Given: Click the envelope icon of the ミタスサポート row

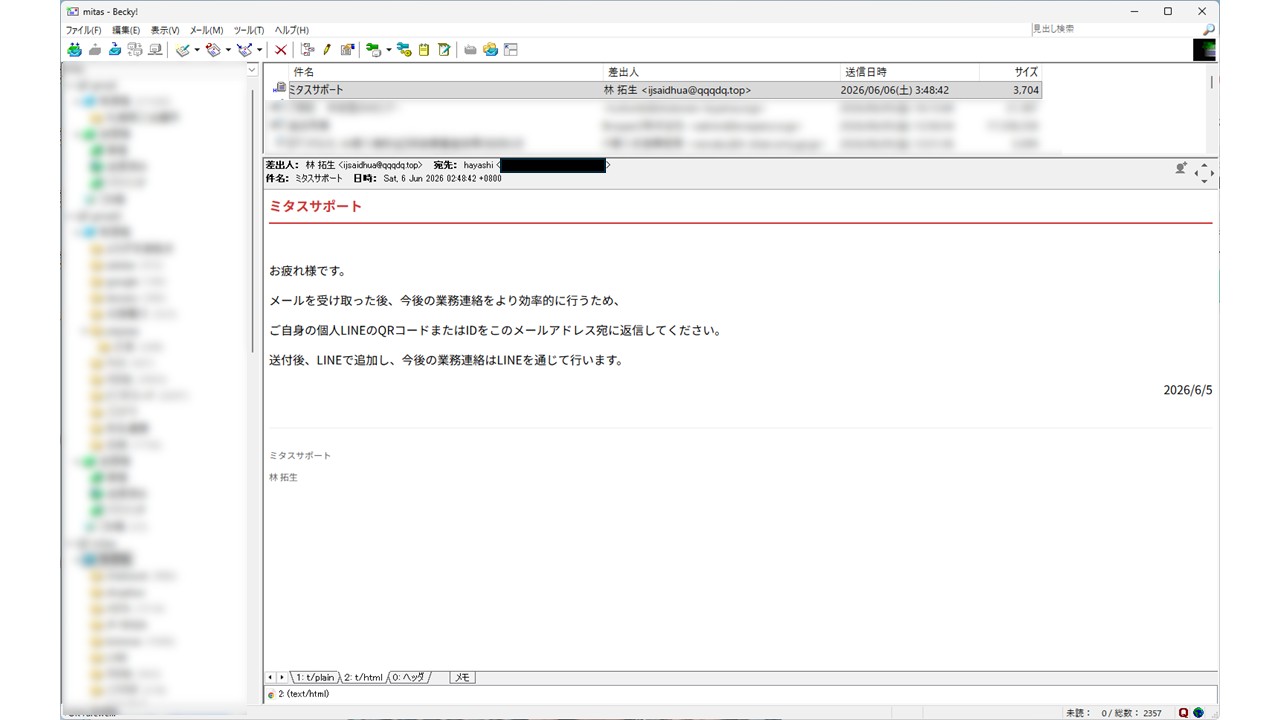Looking at the screenshot, I should 279,89.
